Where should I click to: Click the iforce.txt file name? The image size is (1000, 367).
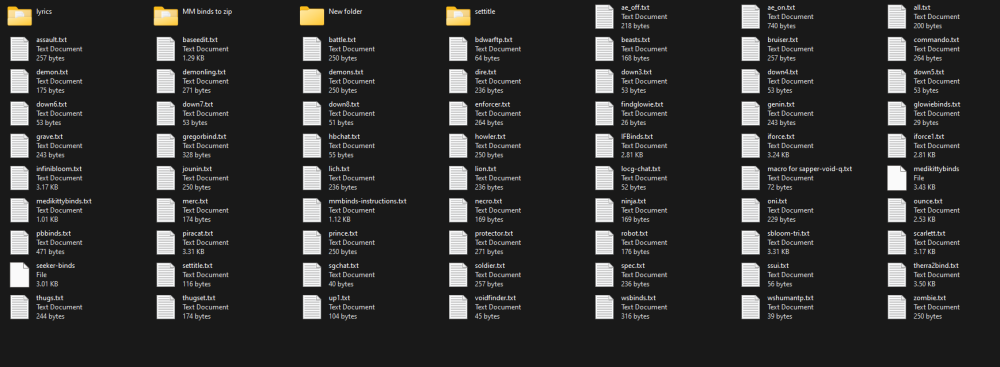pyautogui.click(x=781, y=137)
